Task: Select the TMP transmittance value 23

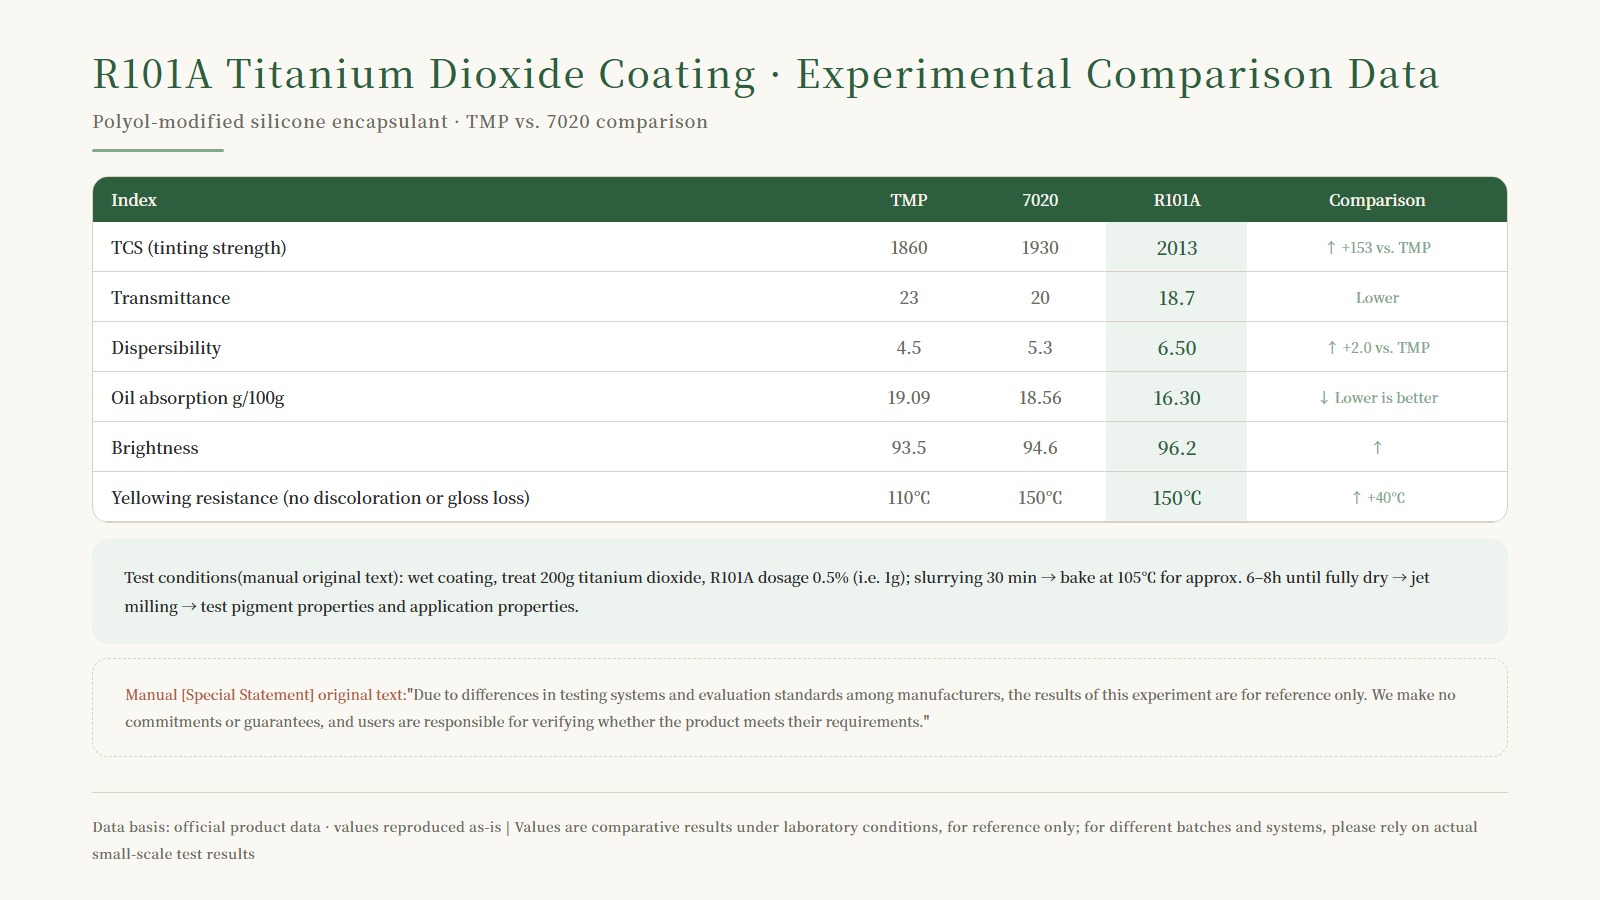Action: 909,298
